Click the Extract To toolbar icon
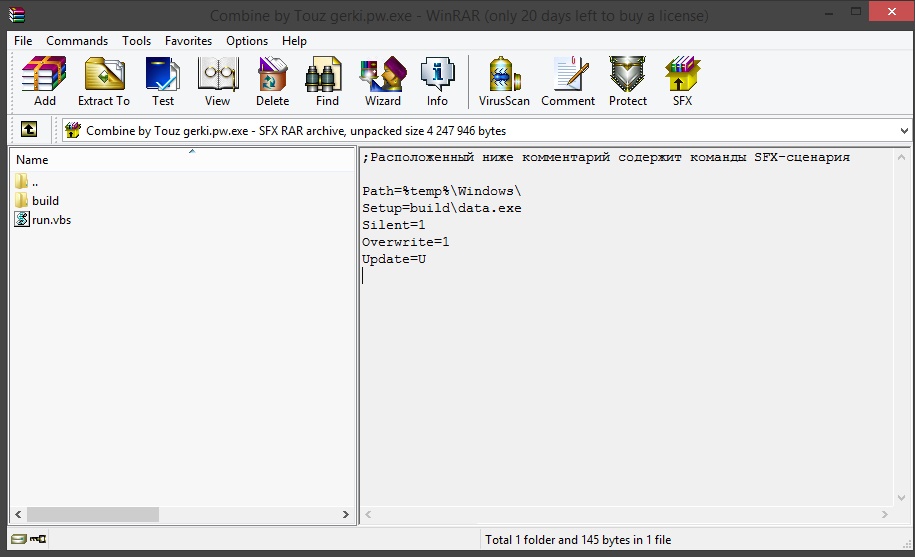 click(104, 81)
